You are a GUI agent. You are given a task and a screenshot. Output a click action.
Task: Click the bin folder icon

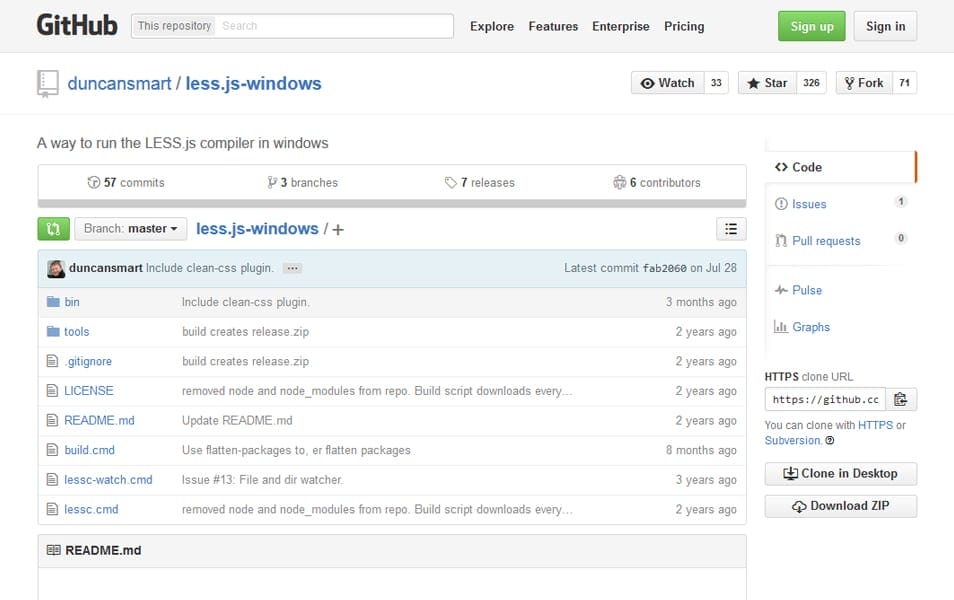point(54,302)
